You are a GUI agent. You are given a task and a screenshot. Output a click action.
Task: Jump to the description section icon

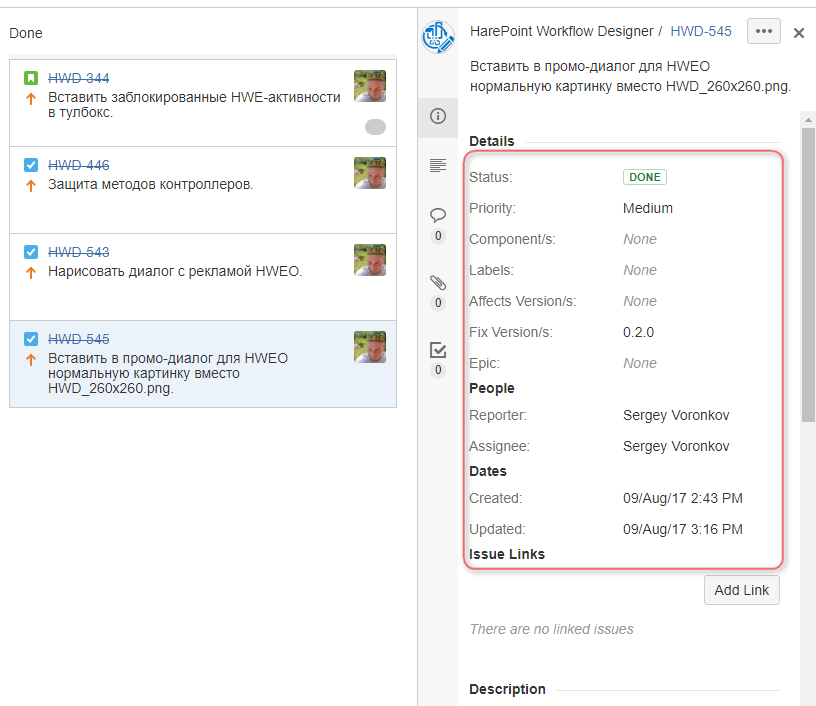click(438, 165)
